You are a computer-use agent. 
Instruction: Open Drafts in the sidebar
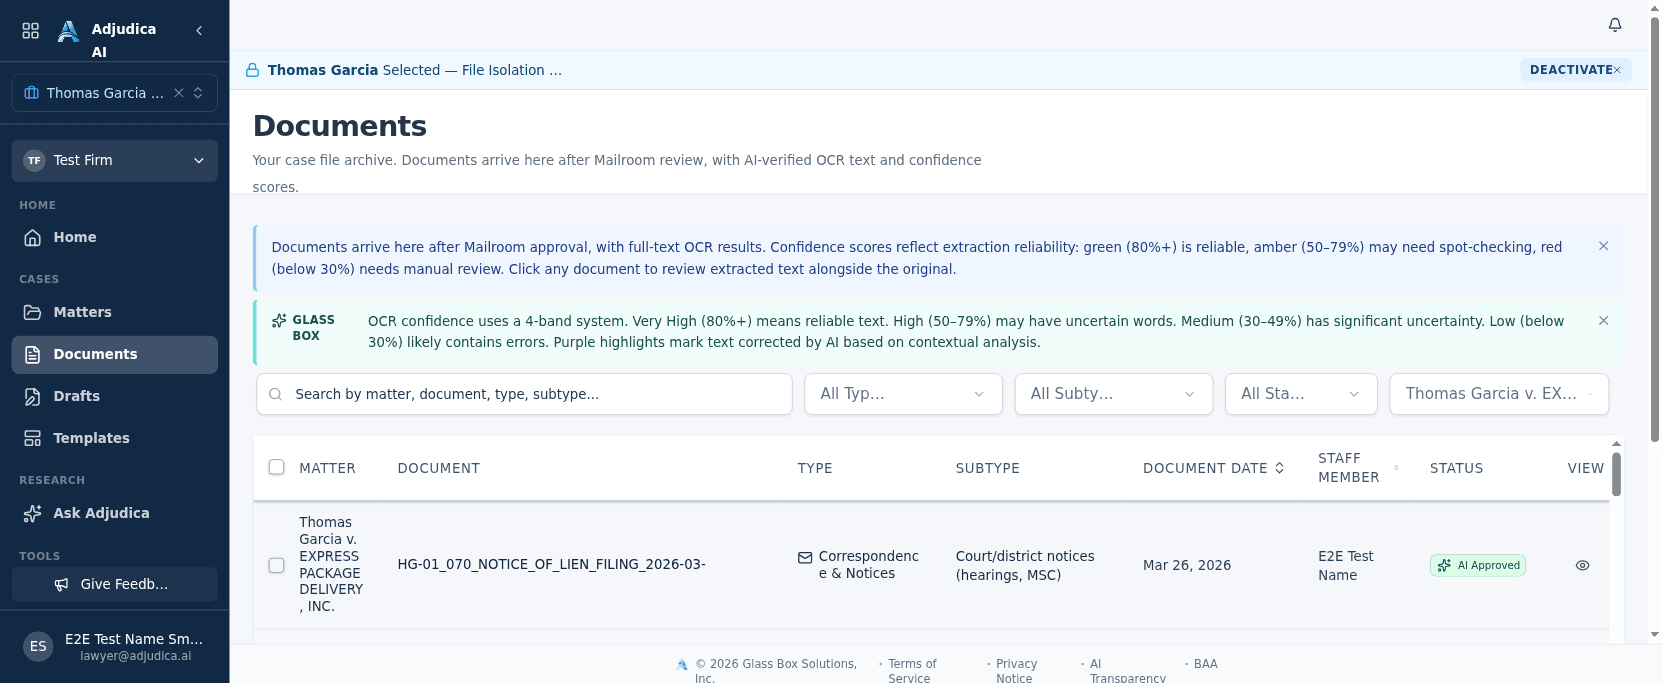click(x=115, y=397)
